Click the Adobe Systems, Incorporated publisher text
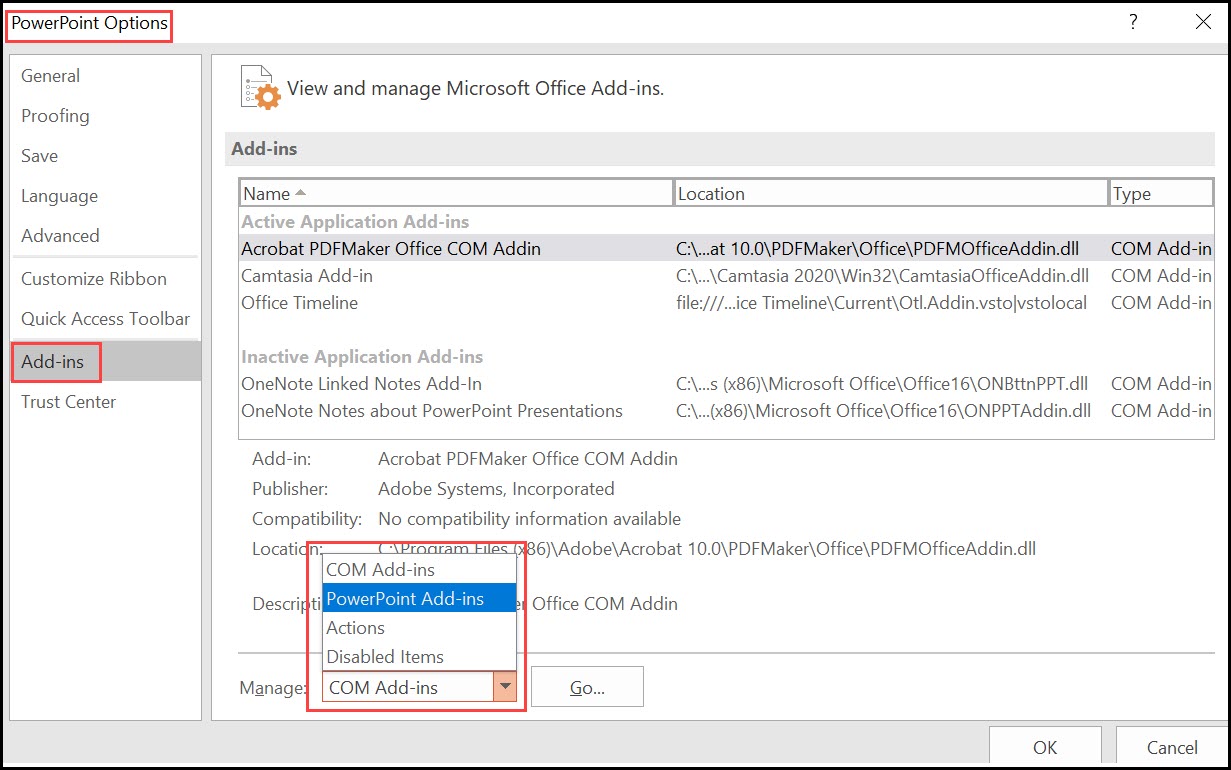The height and width of the screenshot is (770, 1231). coord(496,490)
